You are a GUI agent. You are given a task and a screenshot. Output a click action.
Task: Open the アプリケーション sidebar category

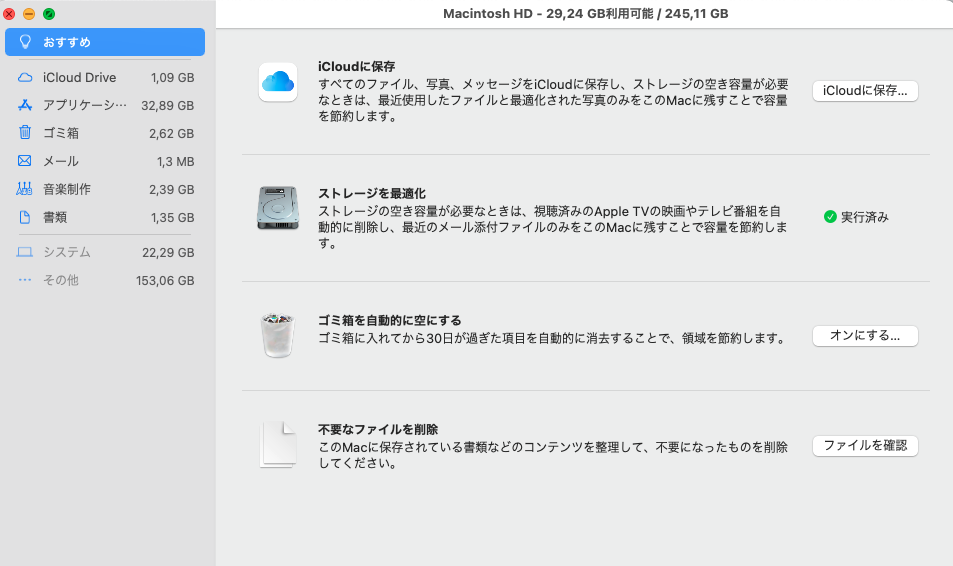105,105
